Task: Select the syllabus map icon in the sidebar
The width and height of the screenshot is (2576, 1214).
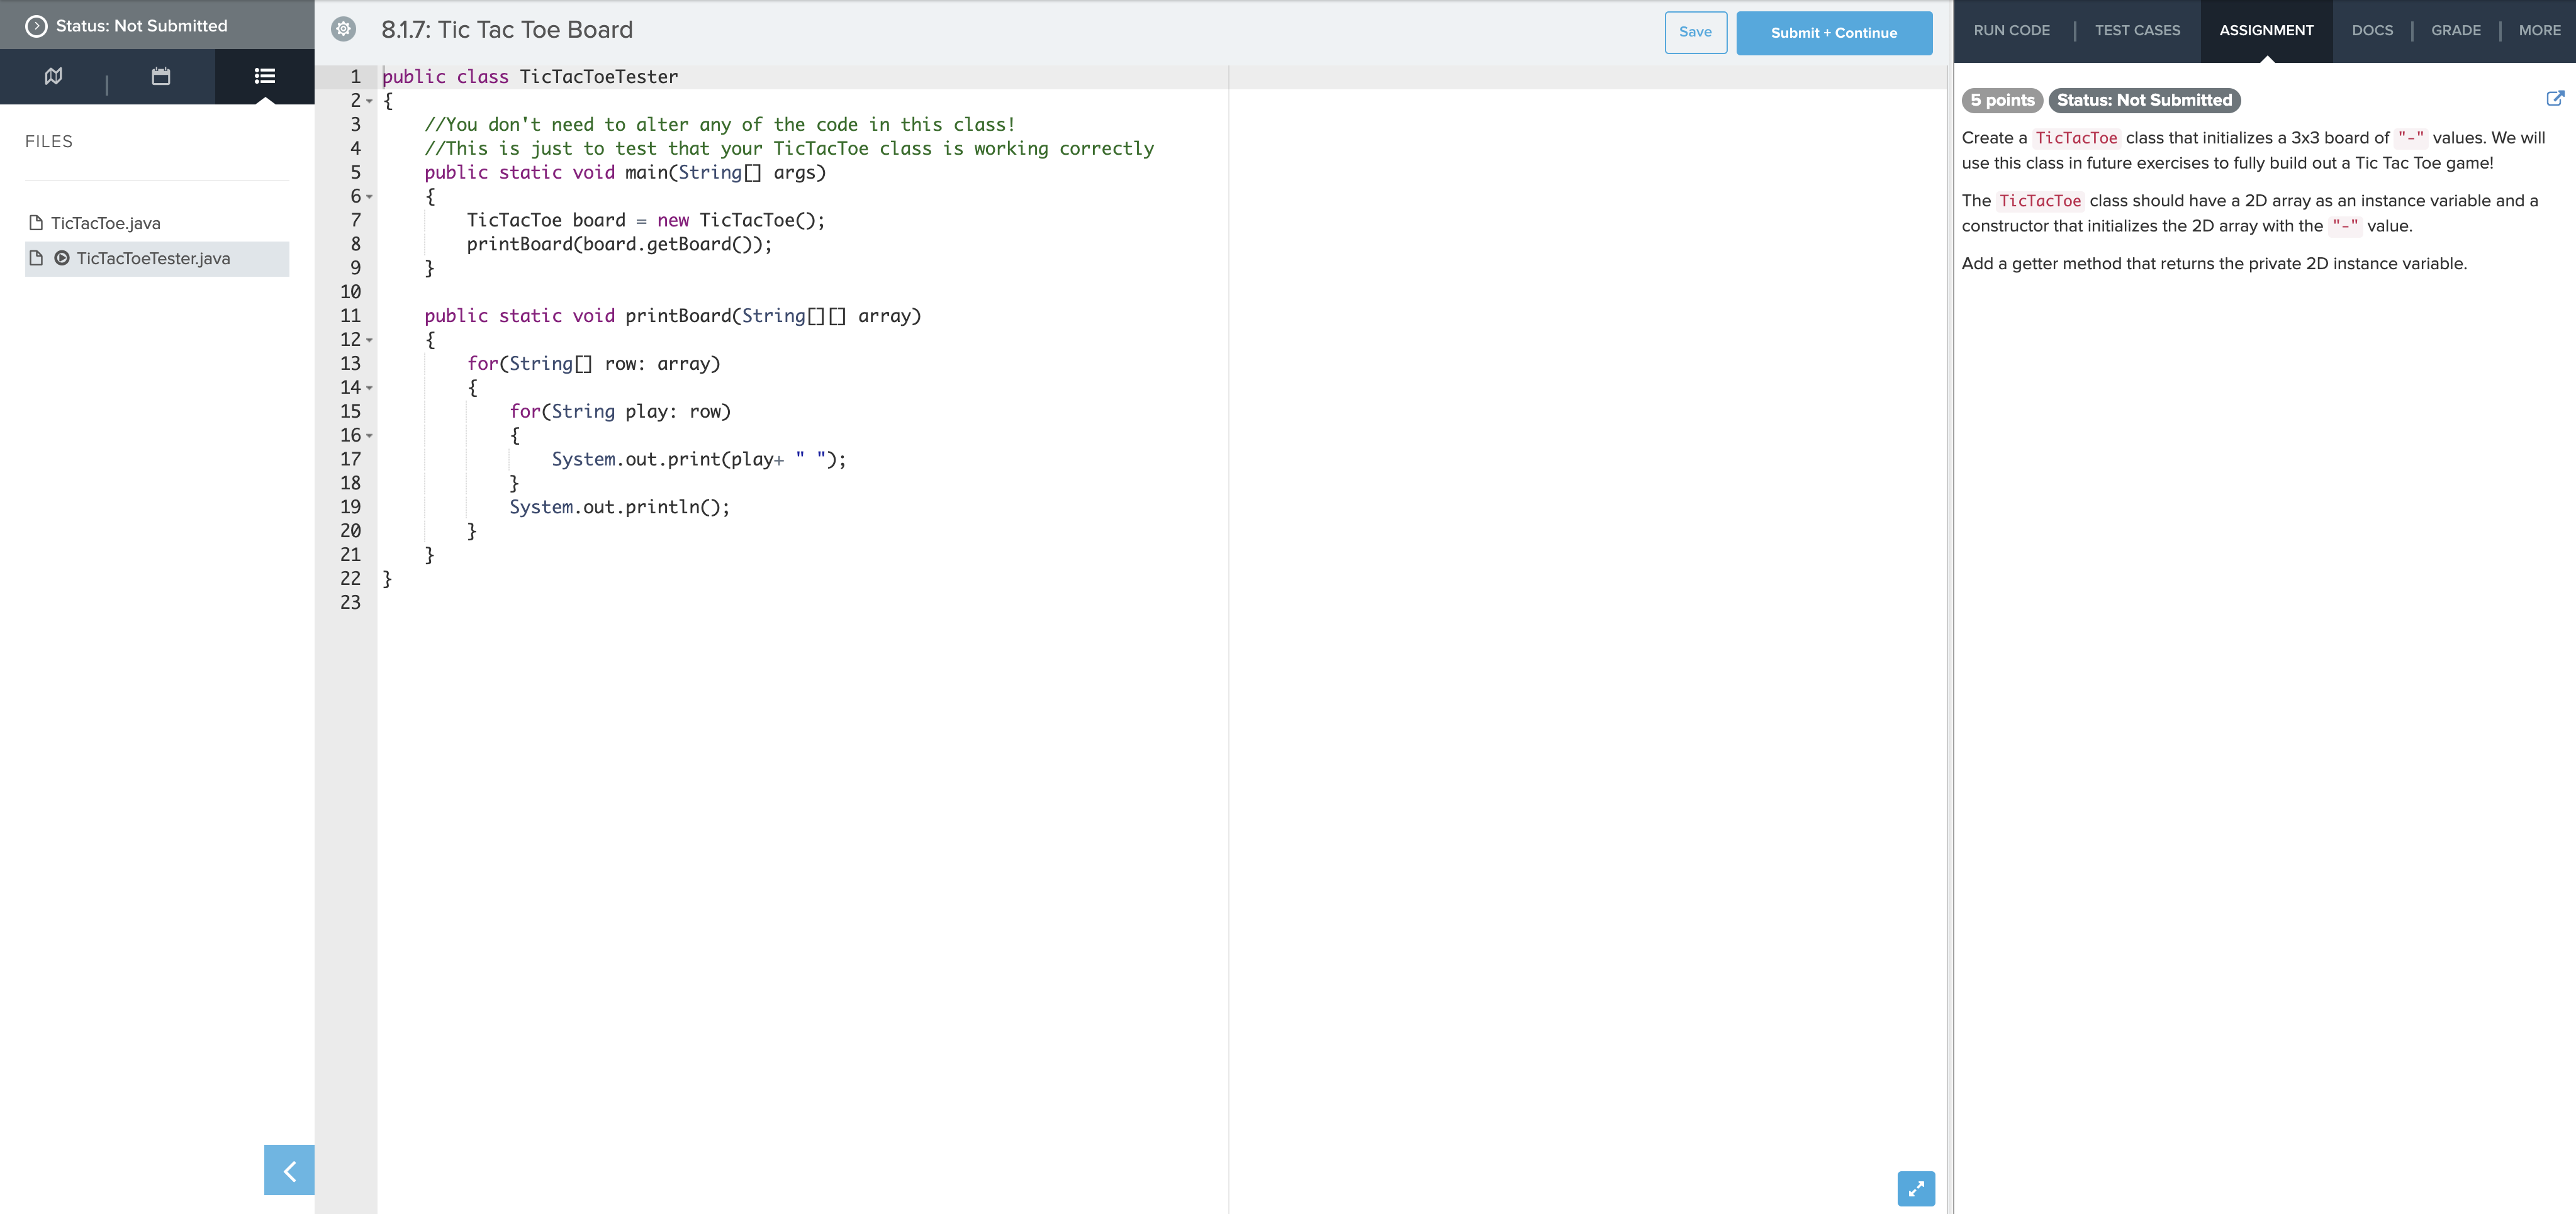Action: tap(53, 76)
